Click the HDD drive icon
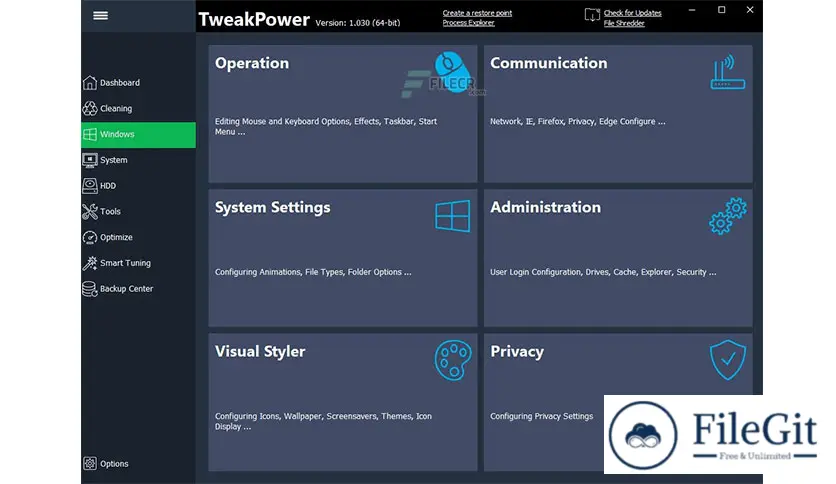The width and height of the screenshot is (836, 484). pyautogui.click(x=90, y=186)
